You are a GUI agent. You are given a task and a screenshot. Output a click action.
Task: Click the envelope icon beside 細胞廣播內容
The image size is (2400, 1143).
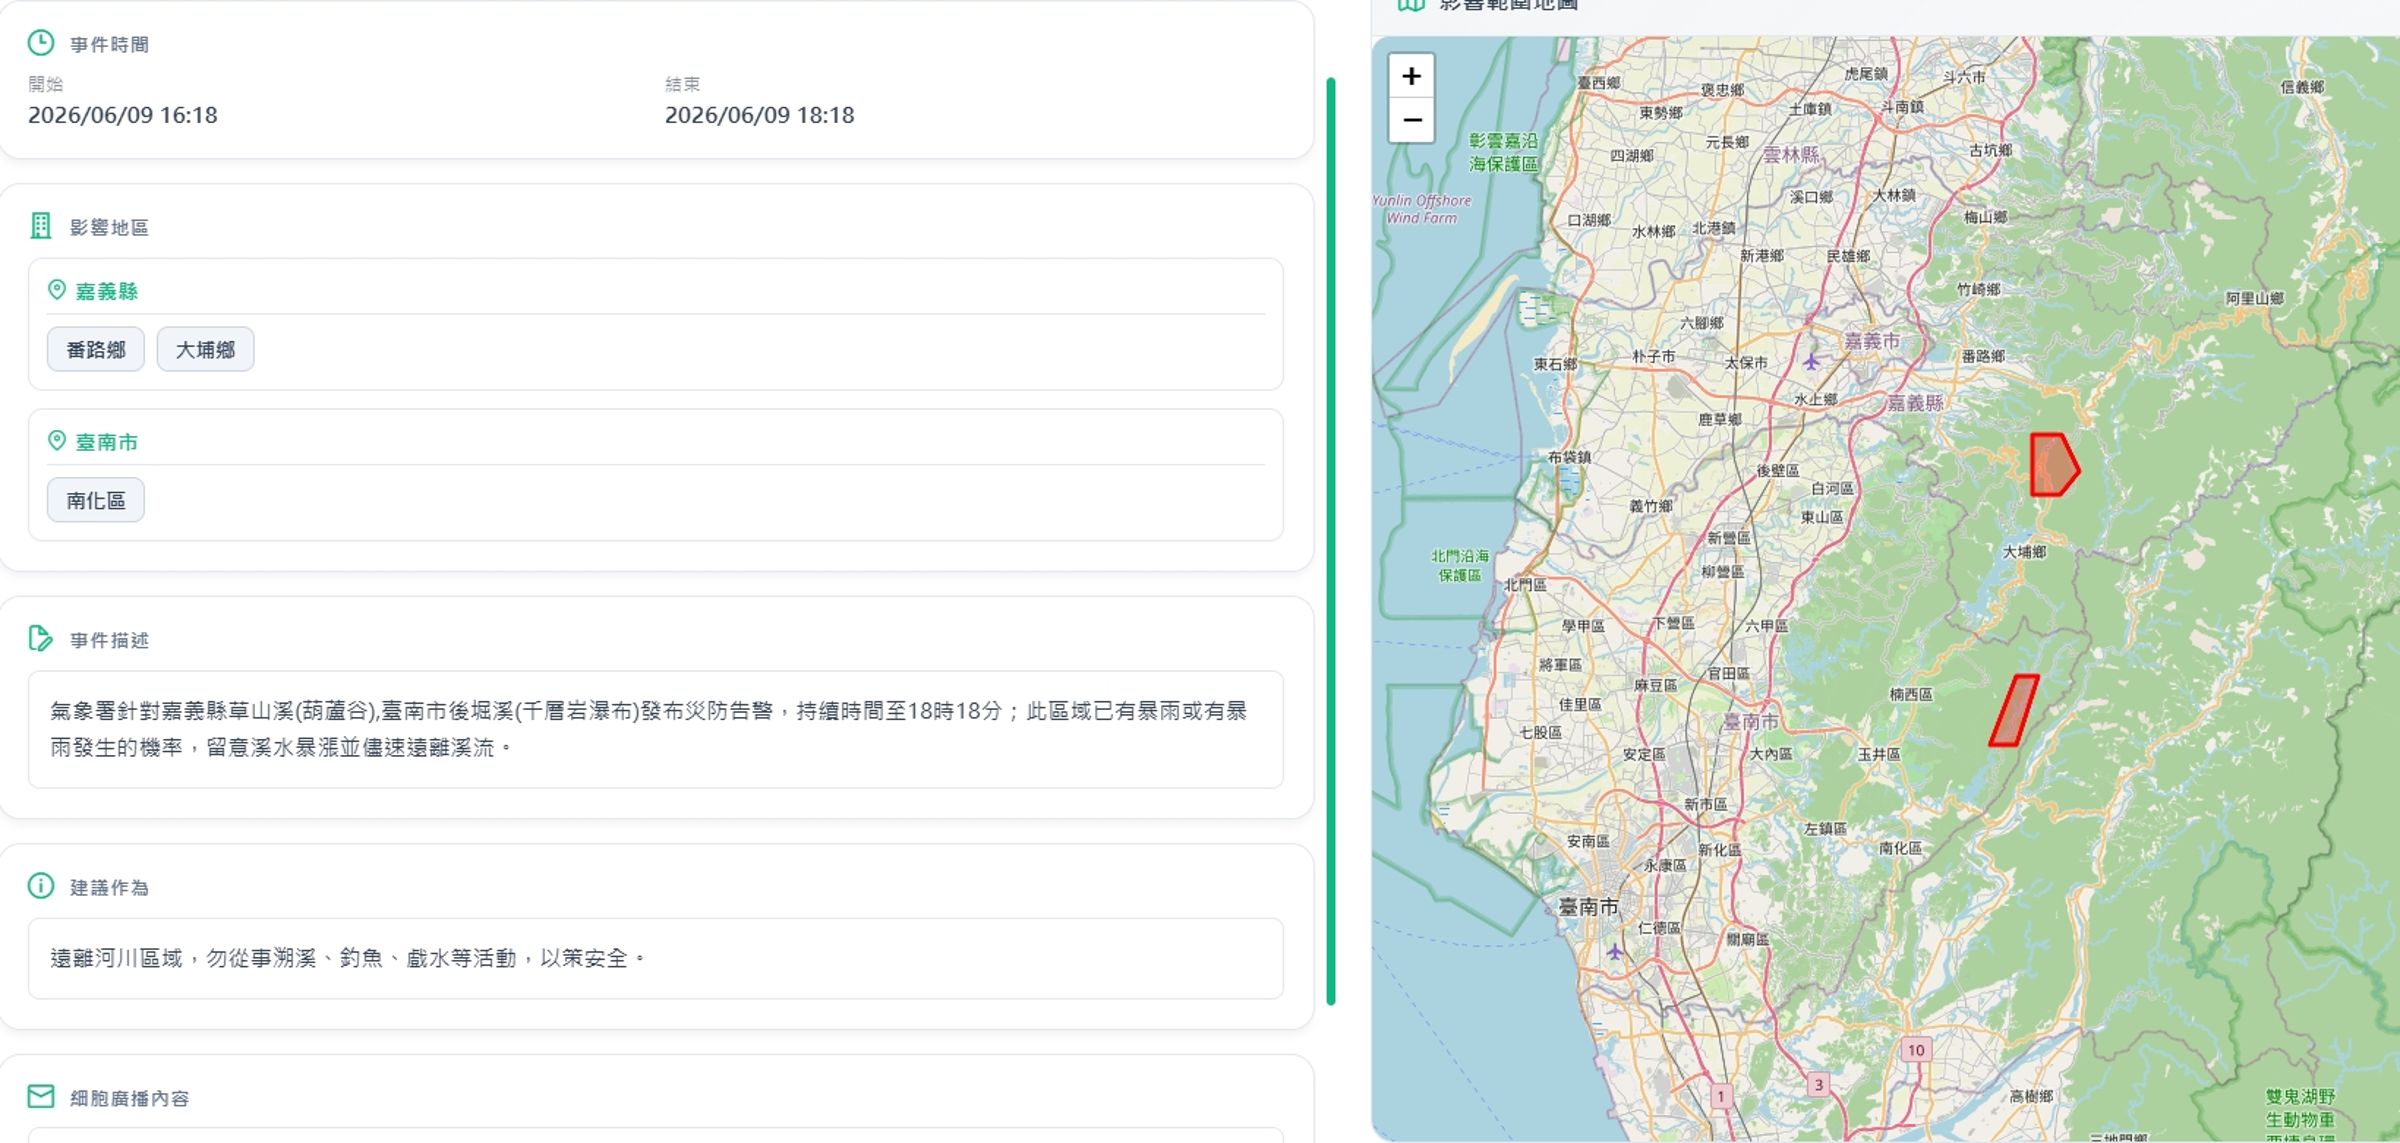(41, 1097)
